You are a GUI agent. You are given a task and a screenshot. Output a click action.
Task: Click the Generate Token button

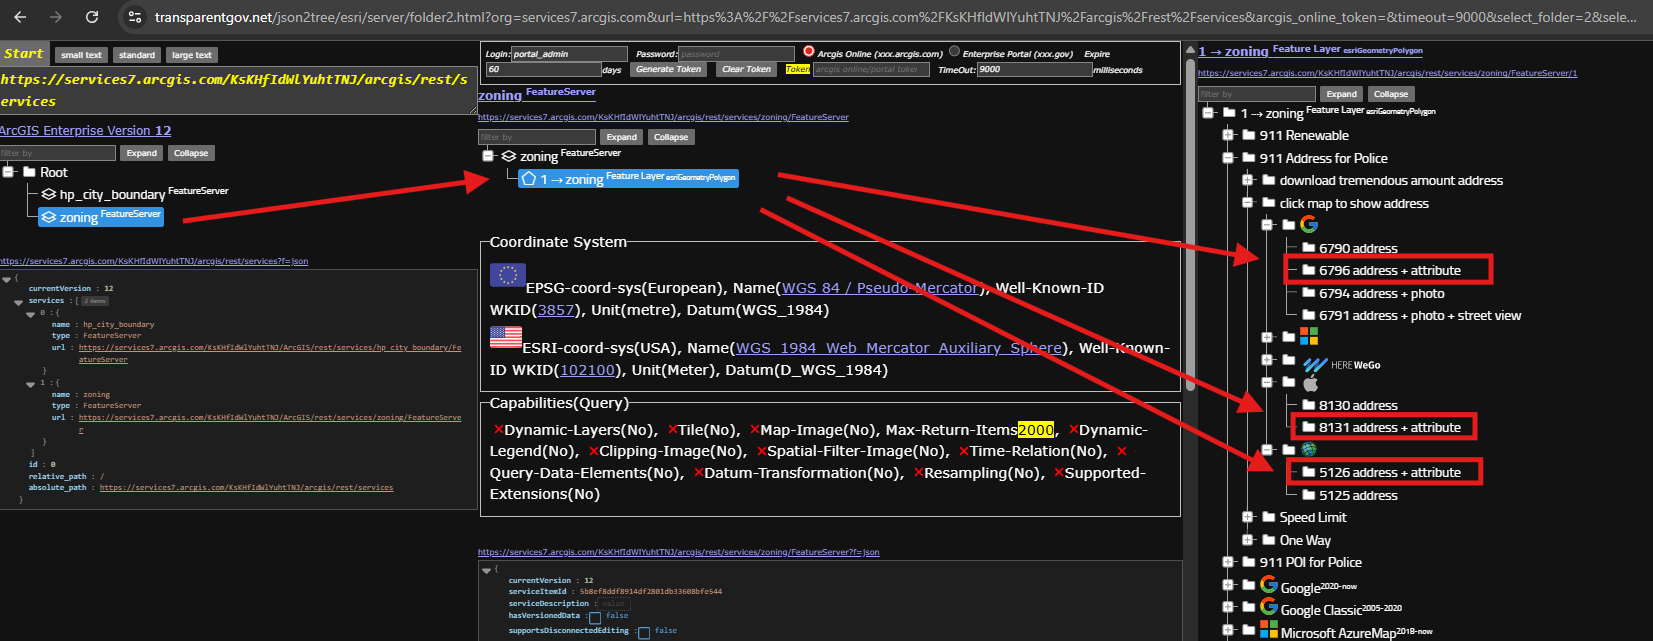pyautogui.click(x=668, y=69)
